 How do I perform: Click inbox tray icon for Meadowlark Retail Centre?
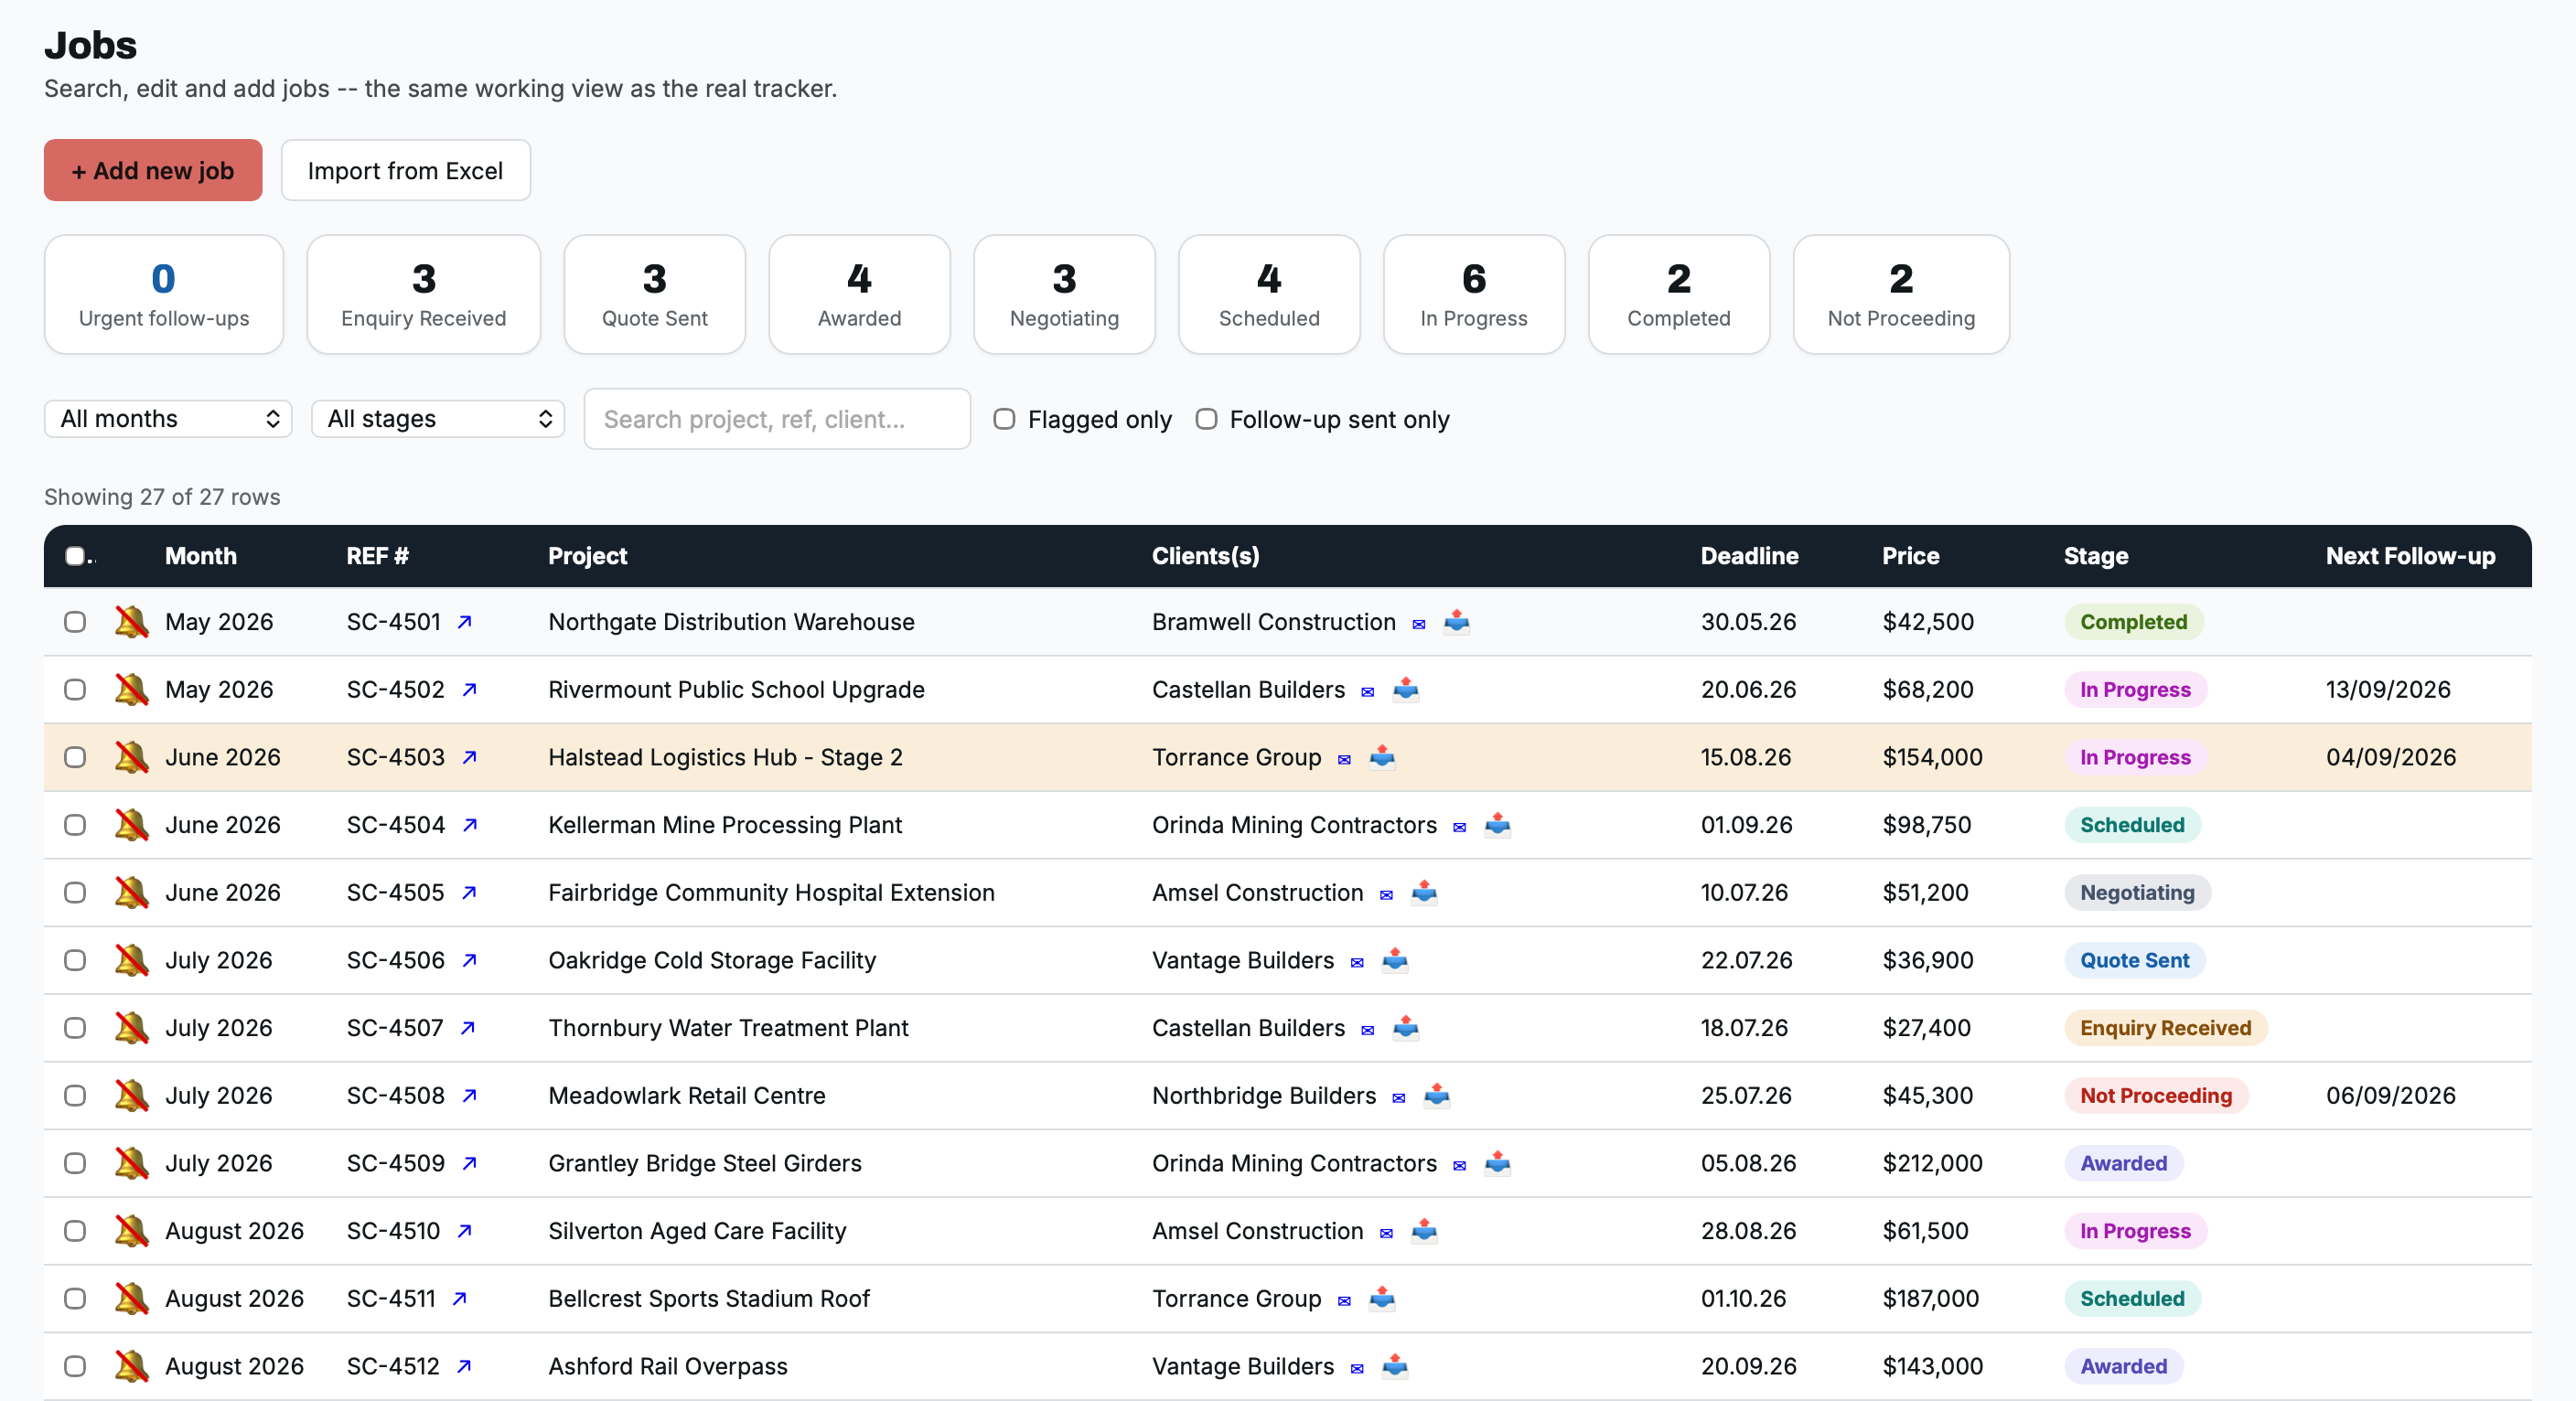point(1436,1095)
